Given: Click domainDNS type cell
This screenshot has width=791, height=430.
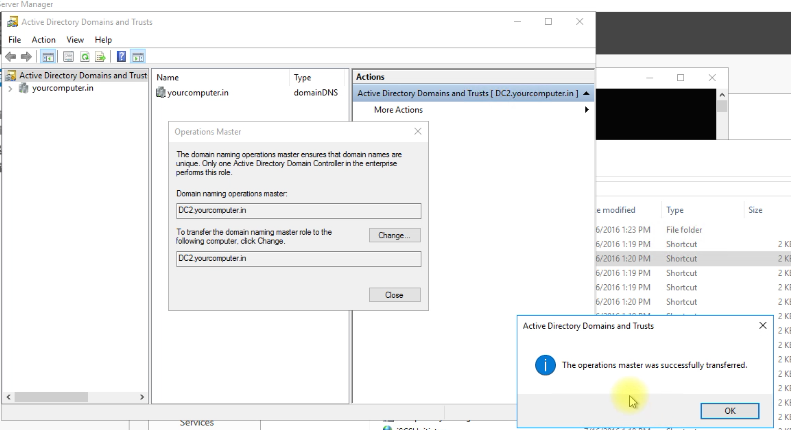Looking at the screenshot, I should 316,92.
